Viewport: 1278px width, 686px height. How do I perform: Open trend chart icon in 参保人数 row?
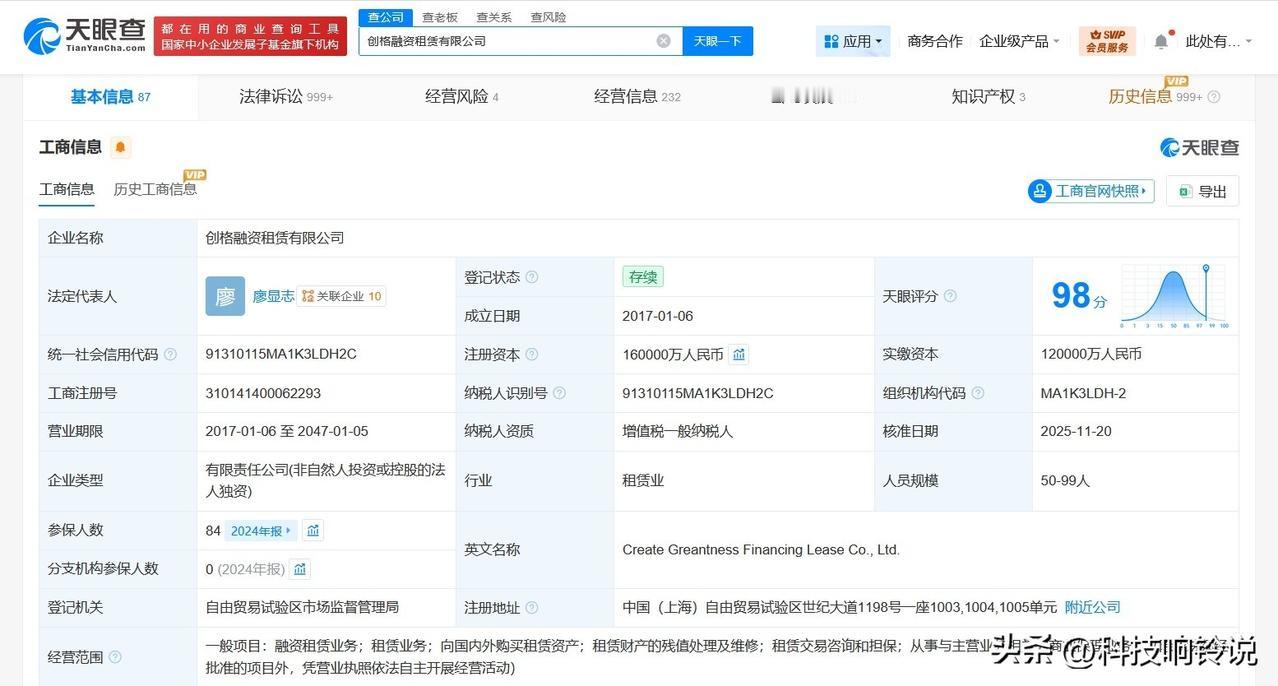click(313, 530)
